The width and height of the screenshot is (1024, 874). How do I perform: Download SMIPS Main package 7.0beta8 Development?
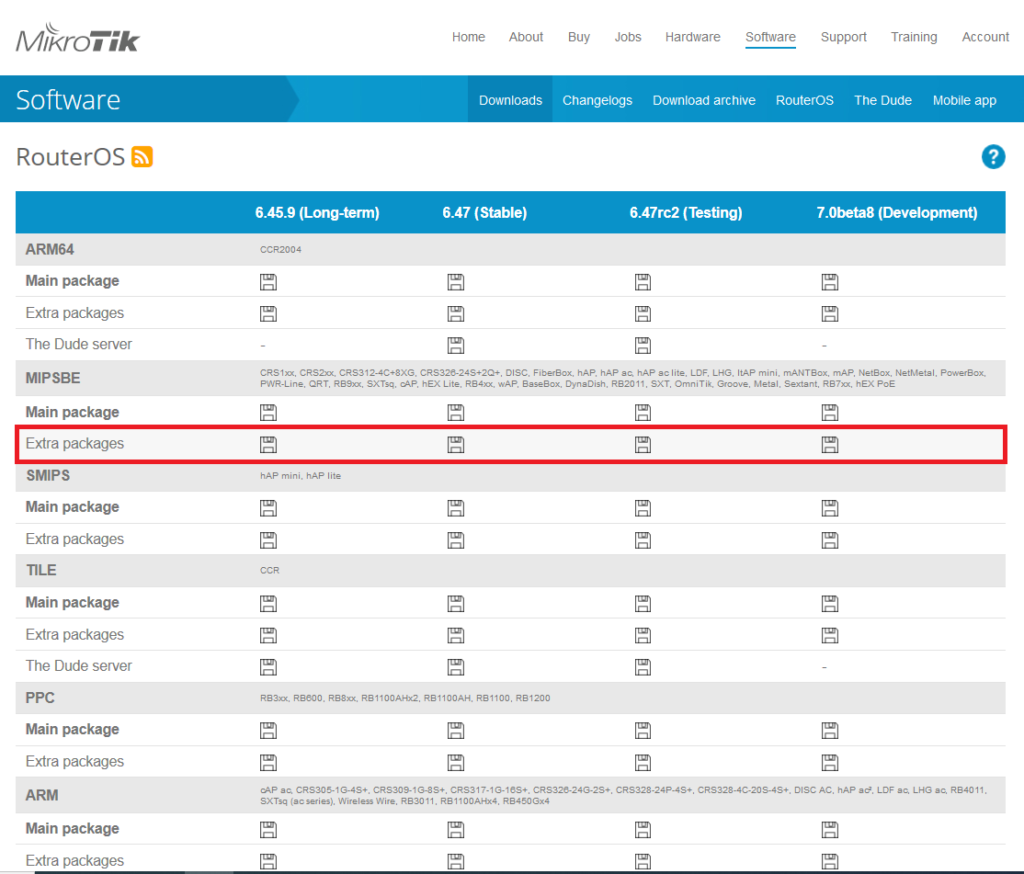[830, 508]
